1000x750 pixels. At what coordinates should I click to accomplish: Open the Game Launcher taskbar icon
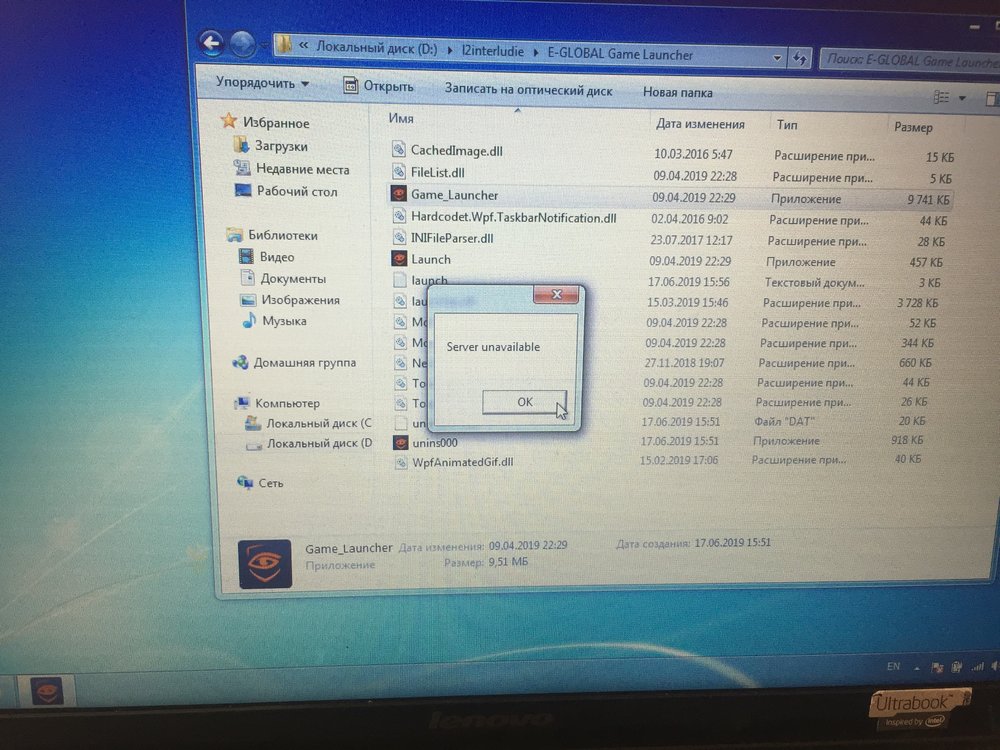46,691
